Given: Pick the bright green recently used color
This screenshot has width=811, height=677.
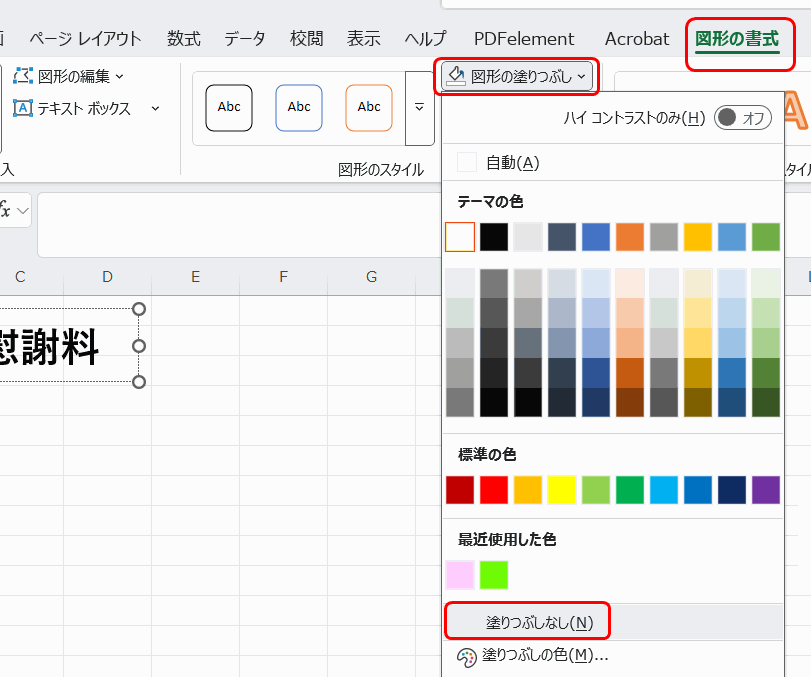Looking at the screenshot, I should tap(494, 575).
